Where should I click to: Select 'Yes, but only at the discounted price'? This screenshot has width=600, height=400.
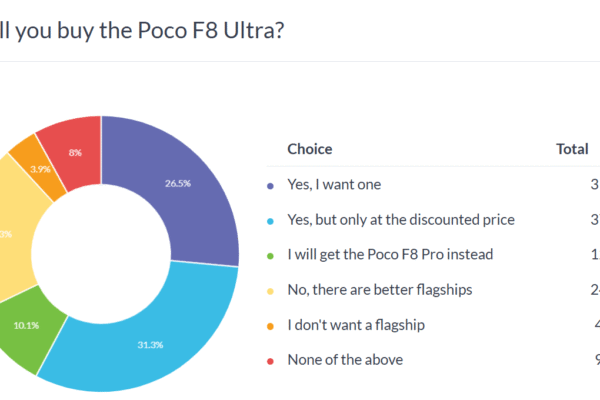[387, 220]
